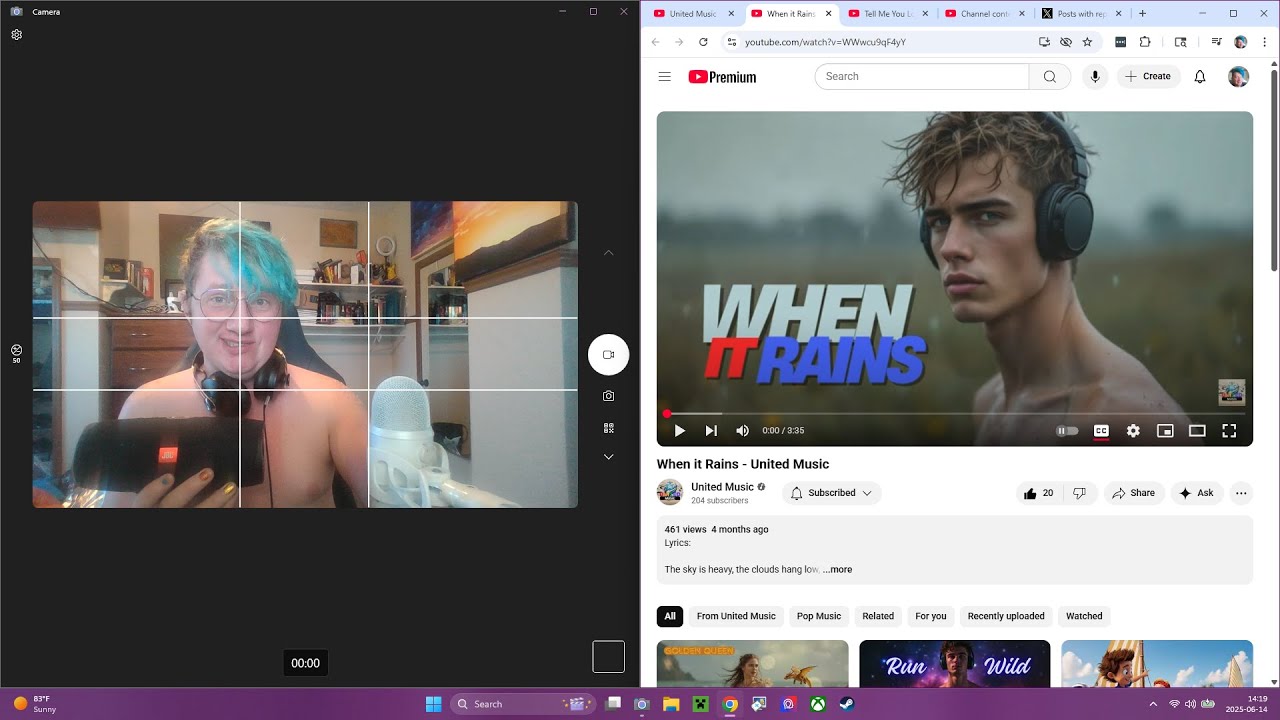Select the Recently uploaded chip
1280x720 pixels.
pyautogui.click(x=1006, y=616)
